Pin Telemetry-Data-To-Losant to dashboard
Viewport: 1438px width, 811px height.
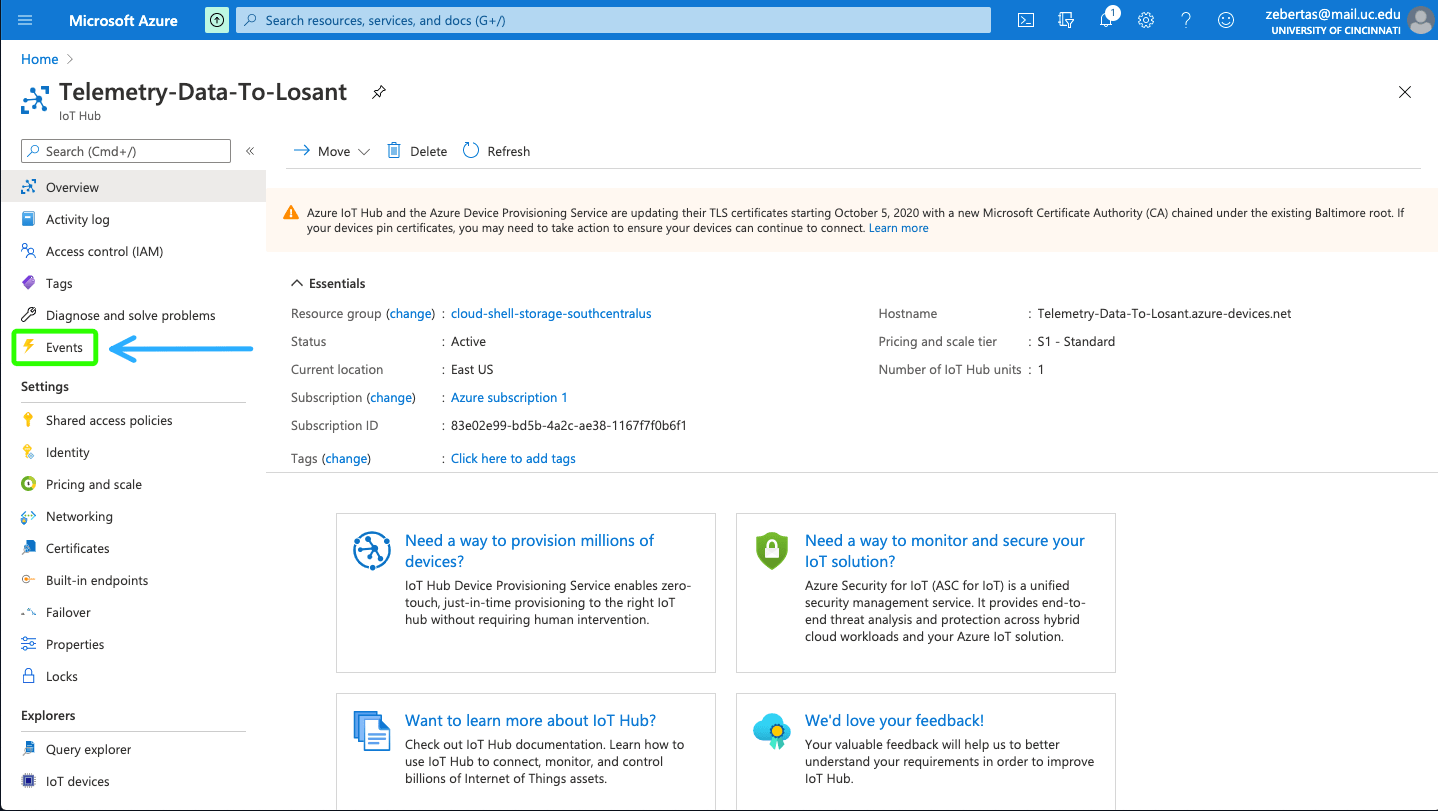378,92
